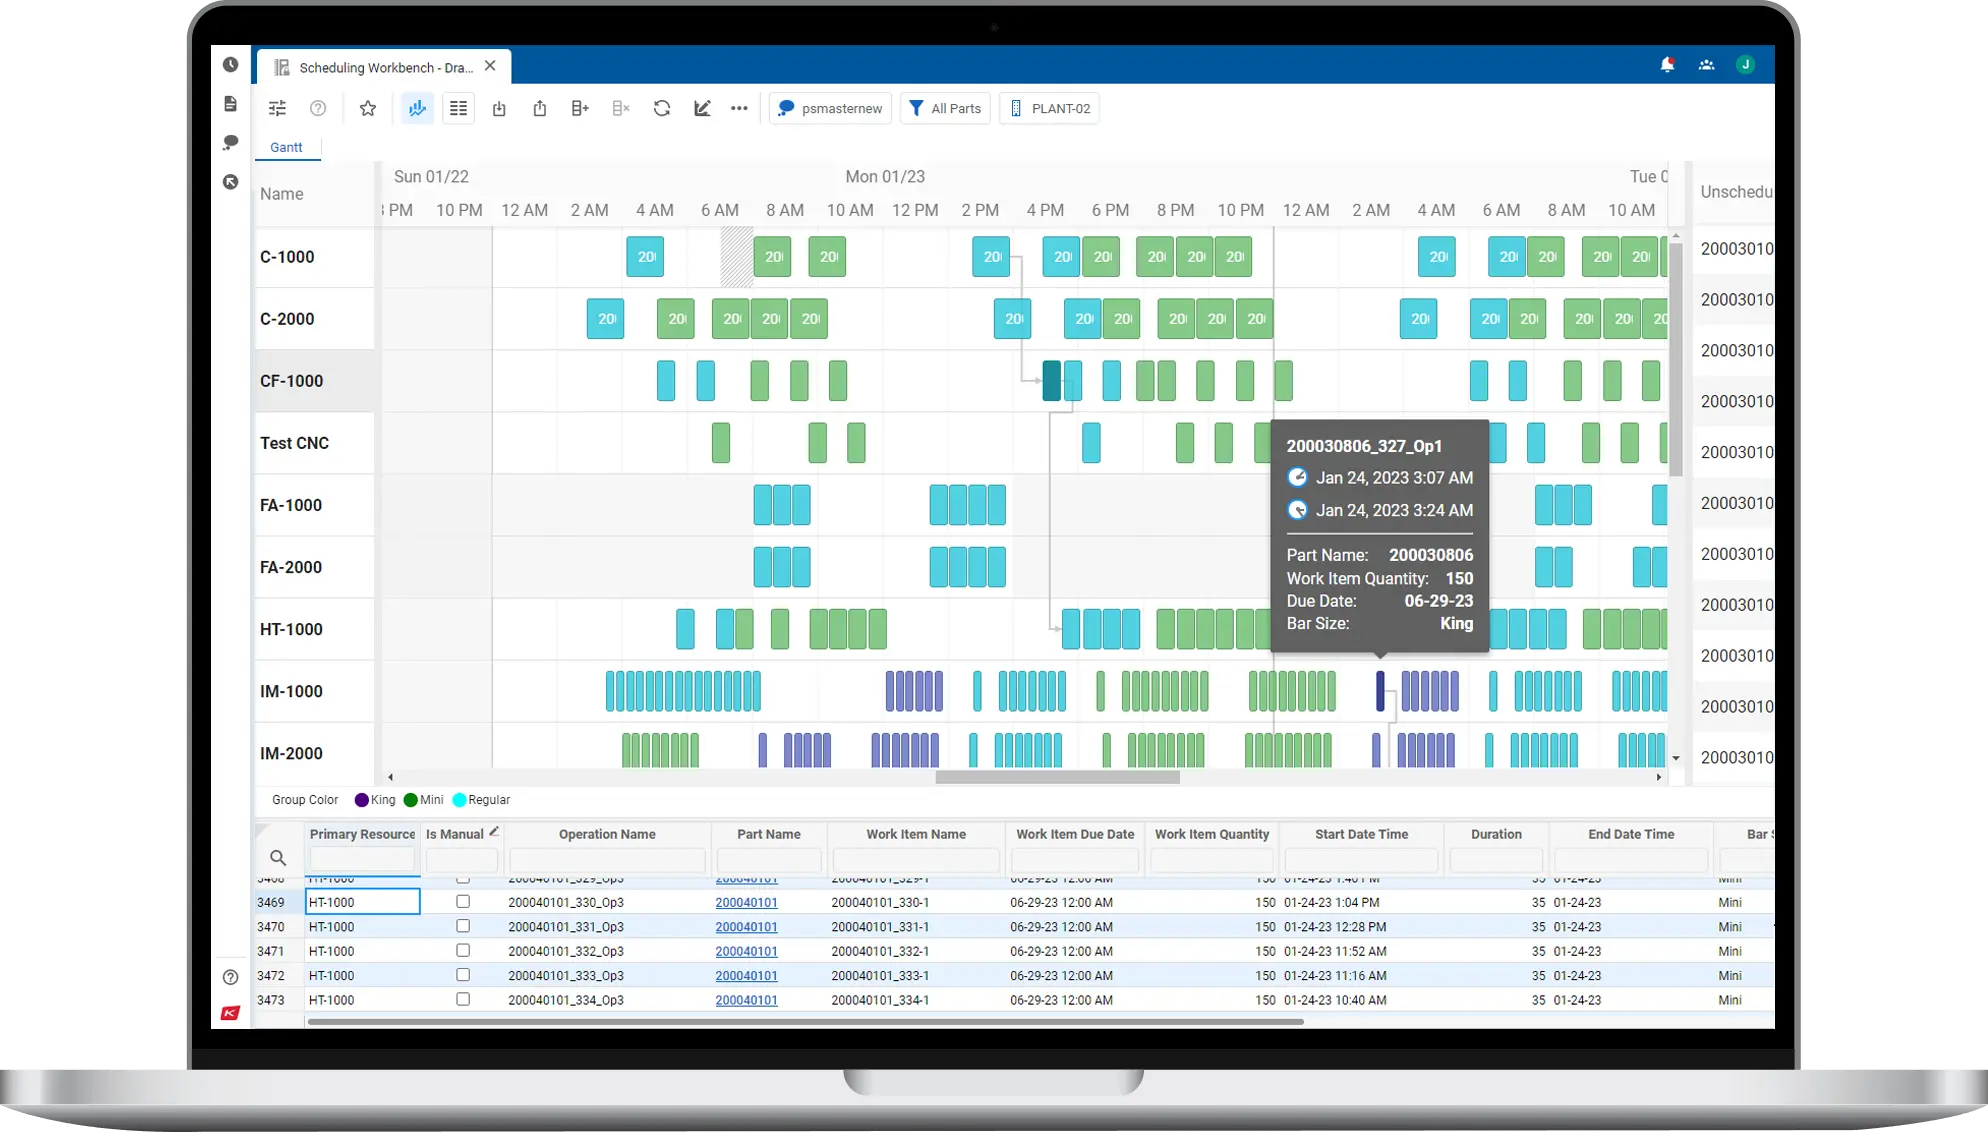
Task: Open the filter settings sliders icon
Action: 278,108
